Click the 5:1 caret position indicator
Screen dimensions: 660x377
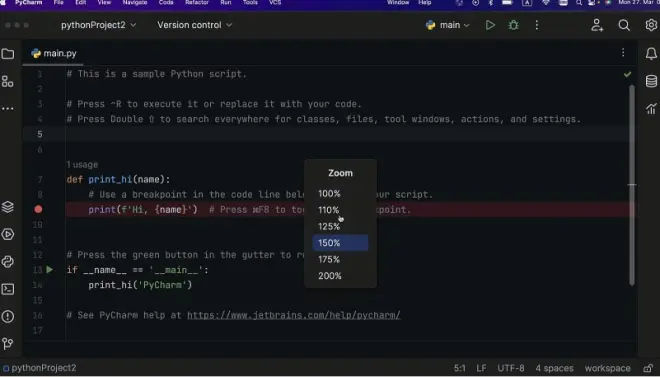[460, 369]
